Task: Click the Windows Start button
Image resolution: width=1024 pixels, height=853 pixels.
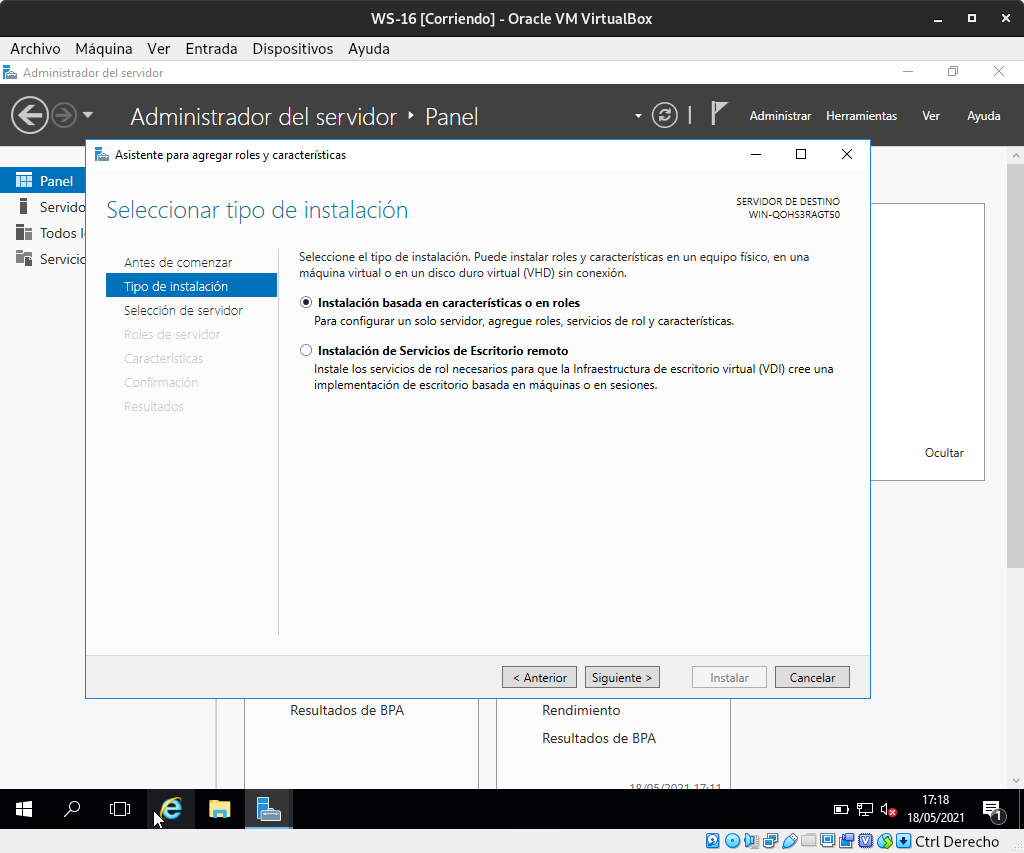Action: pos(24,809)
